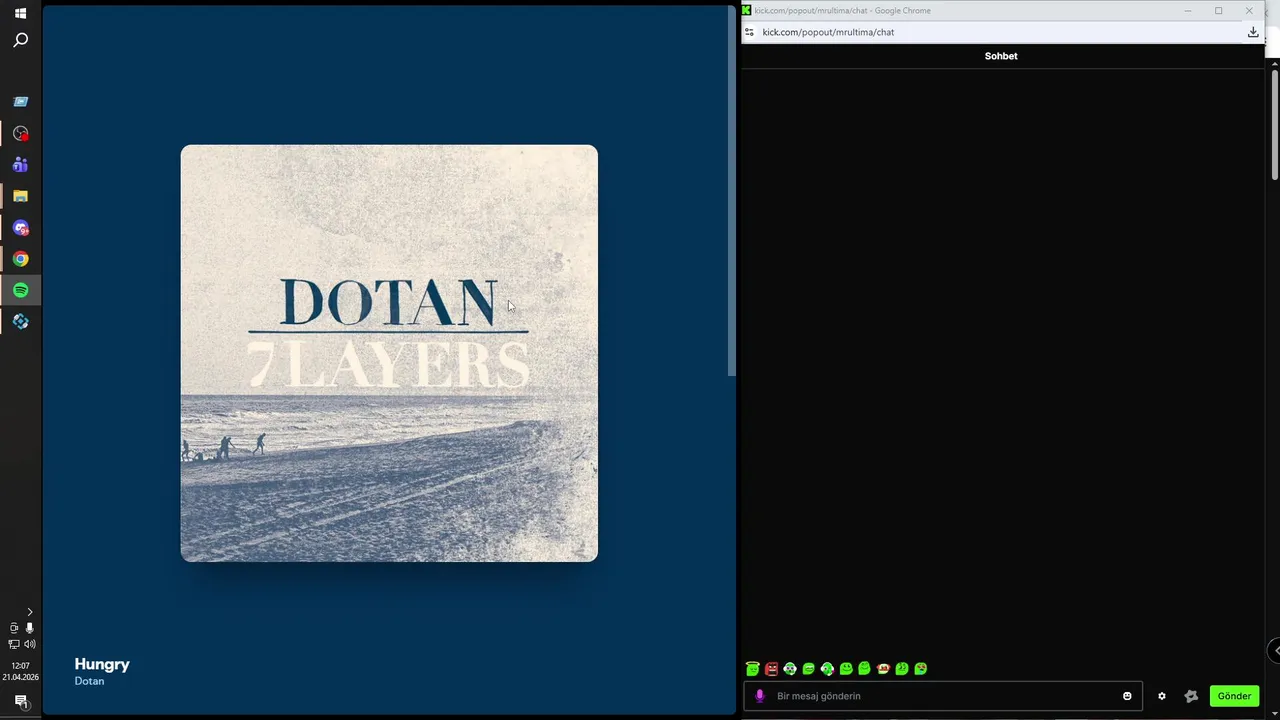Image resolution: width=1280 pixels, height=720 pixels.
Task: Click the Chrome address bar with the kick.com URL
Action: [1000, 32]
